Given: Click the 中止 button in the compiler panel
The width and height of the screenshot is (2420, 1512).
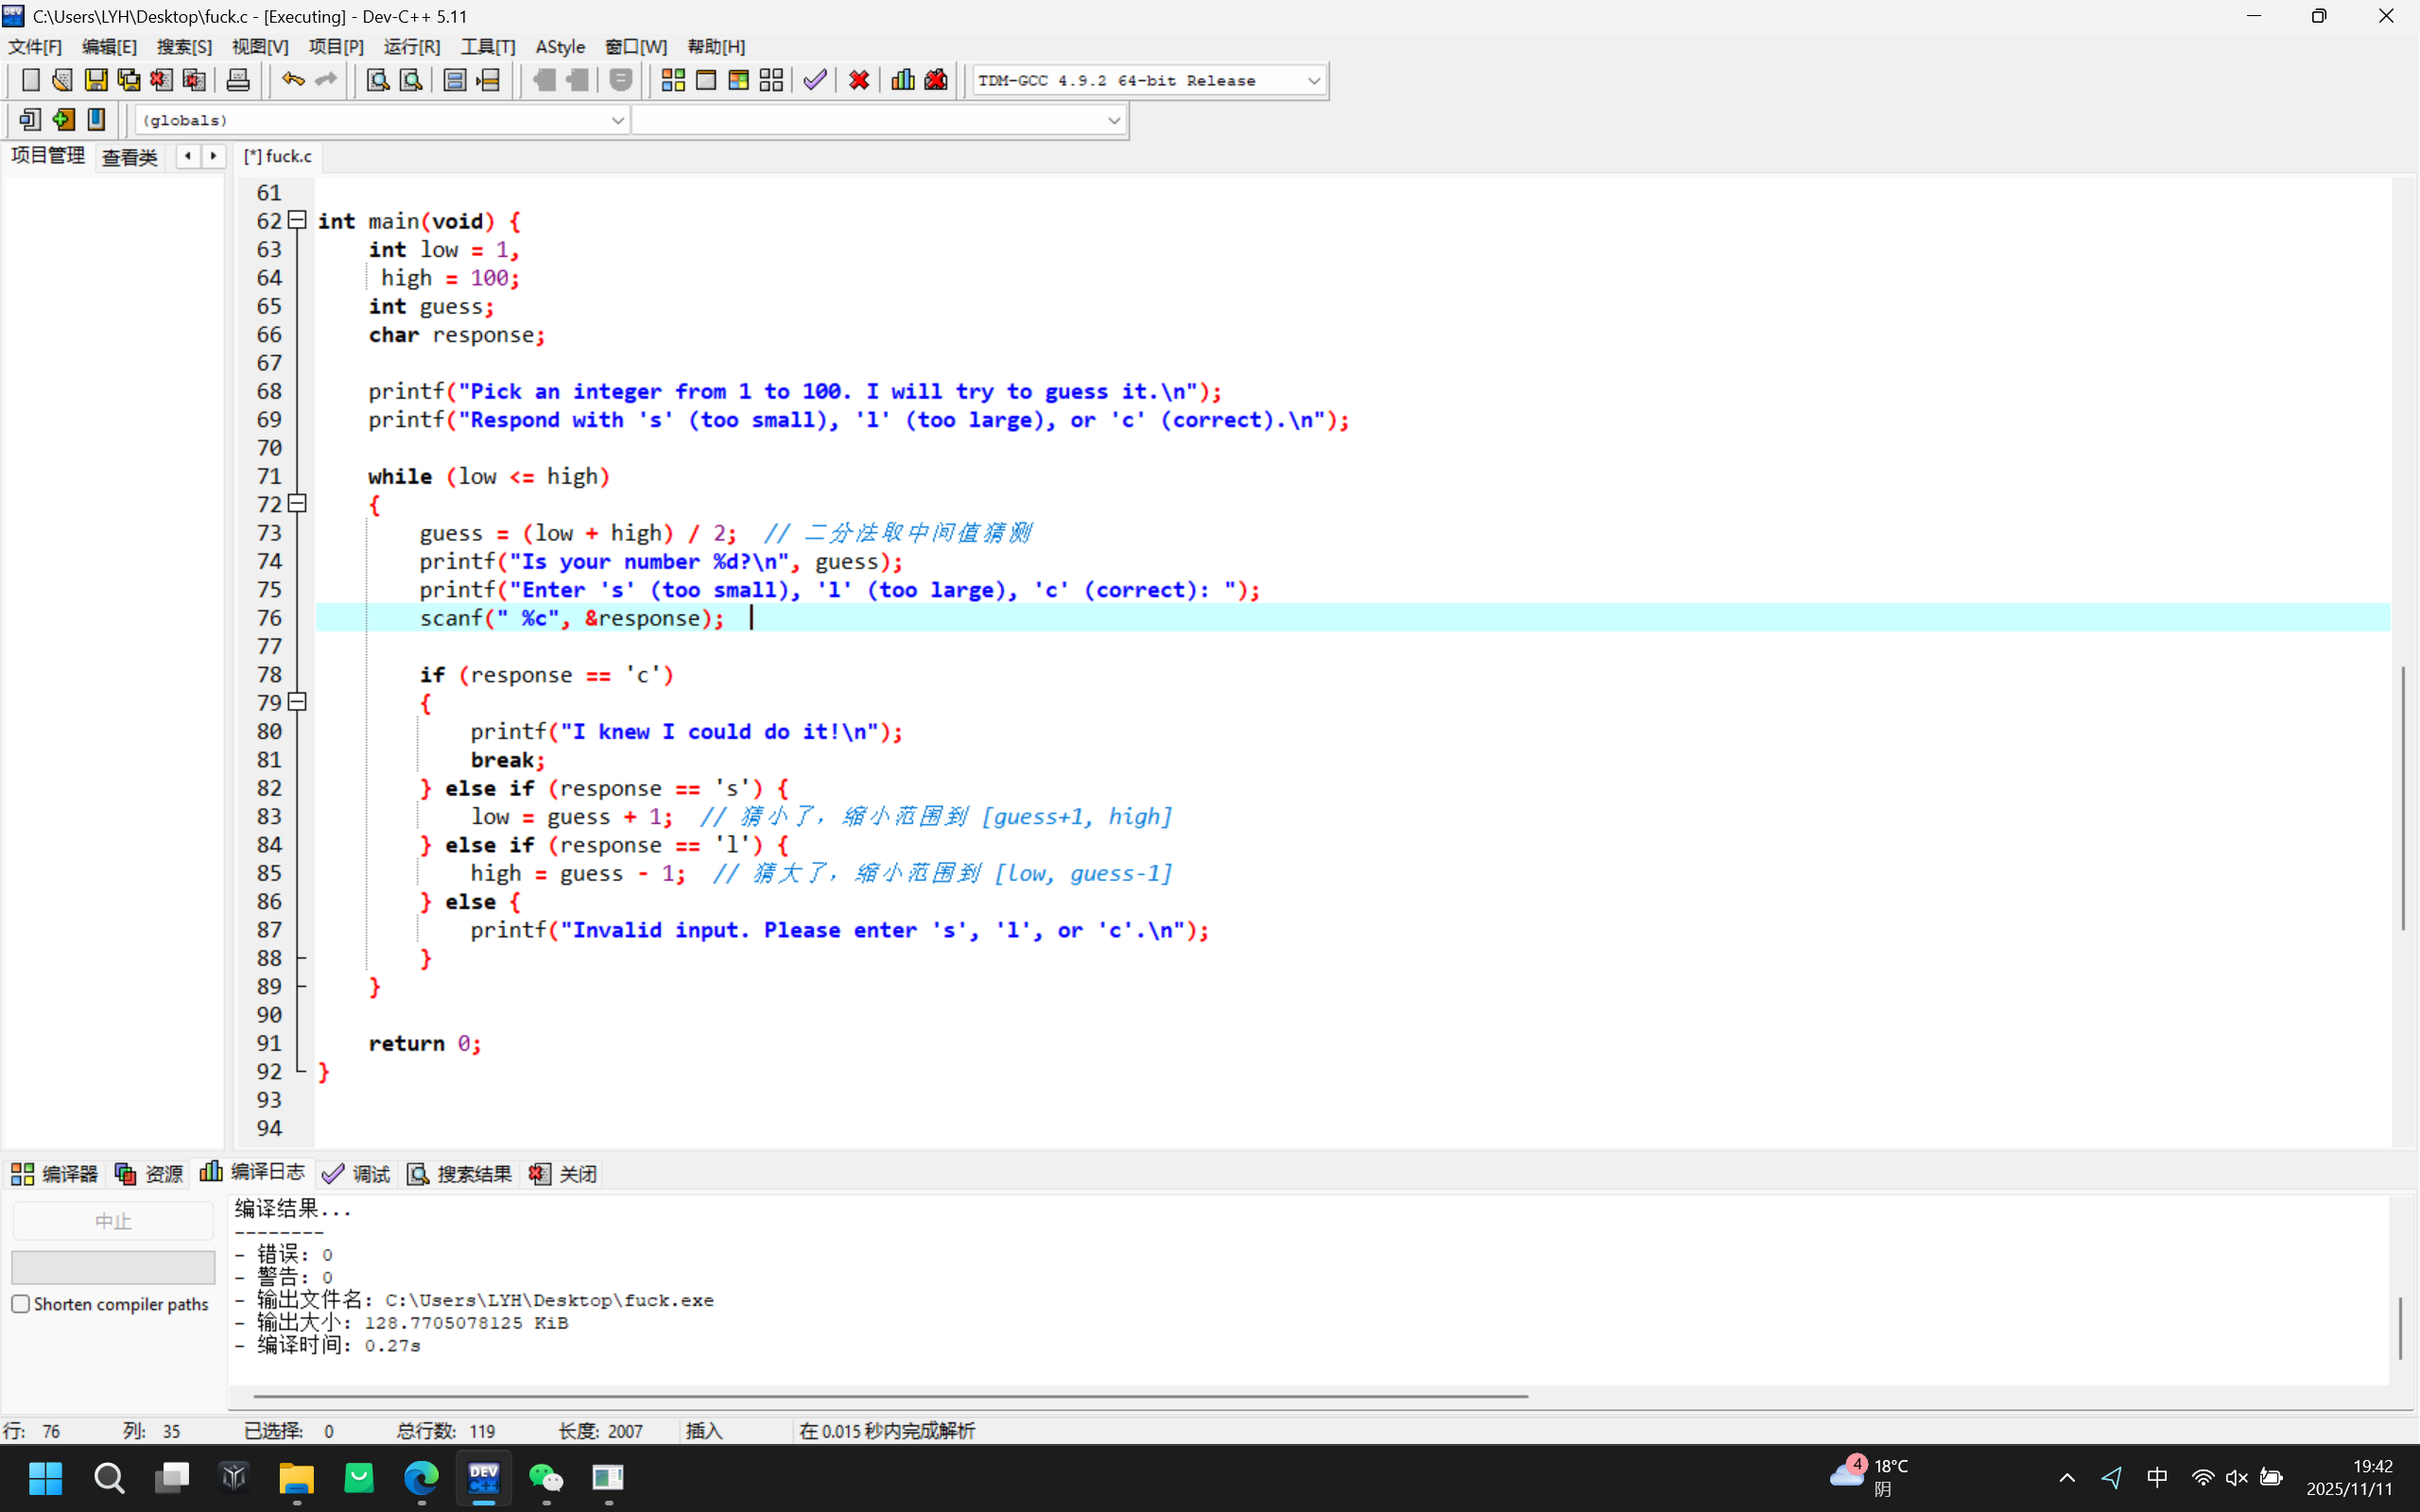Looking at the screenshot, I should click(x=112, y=1220).
